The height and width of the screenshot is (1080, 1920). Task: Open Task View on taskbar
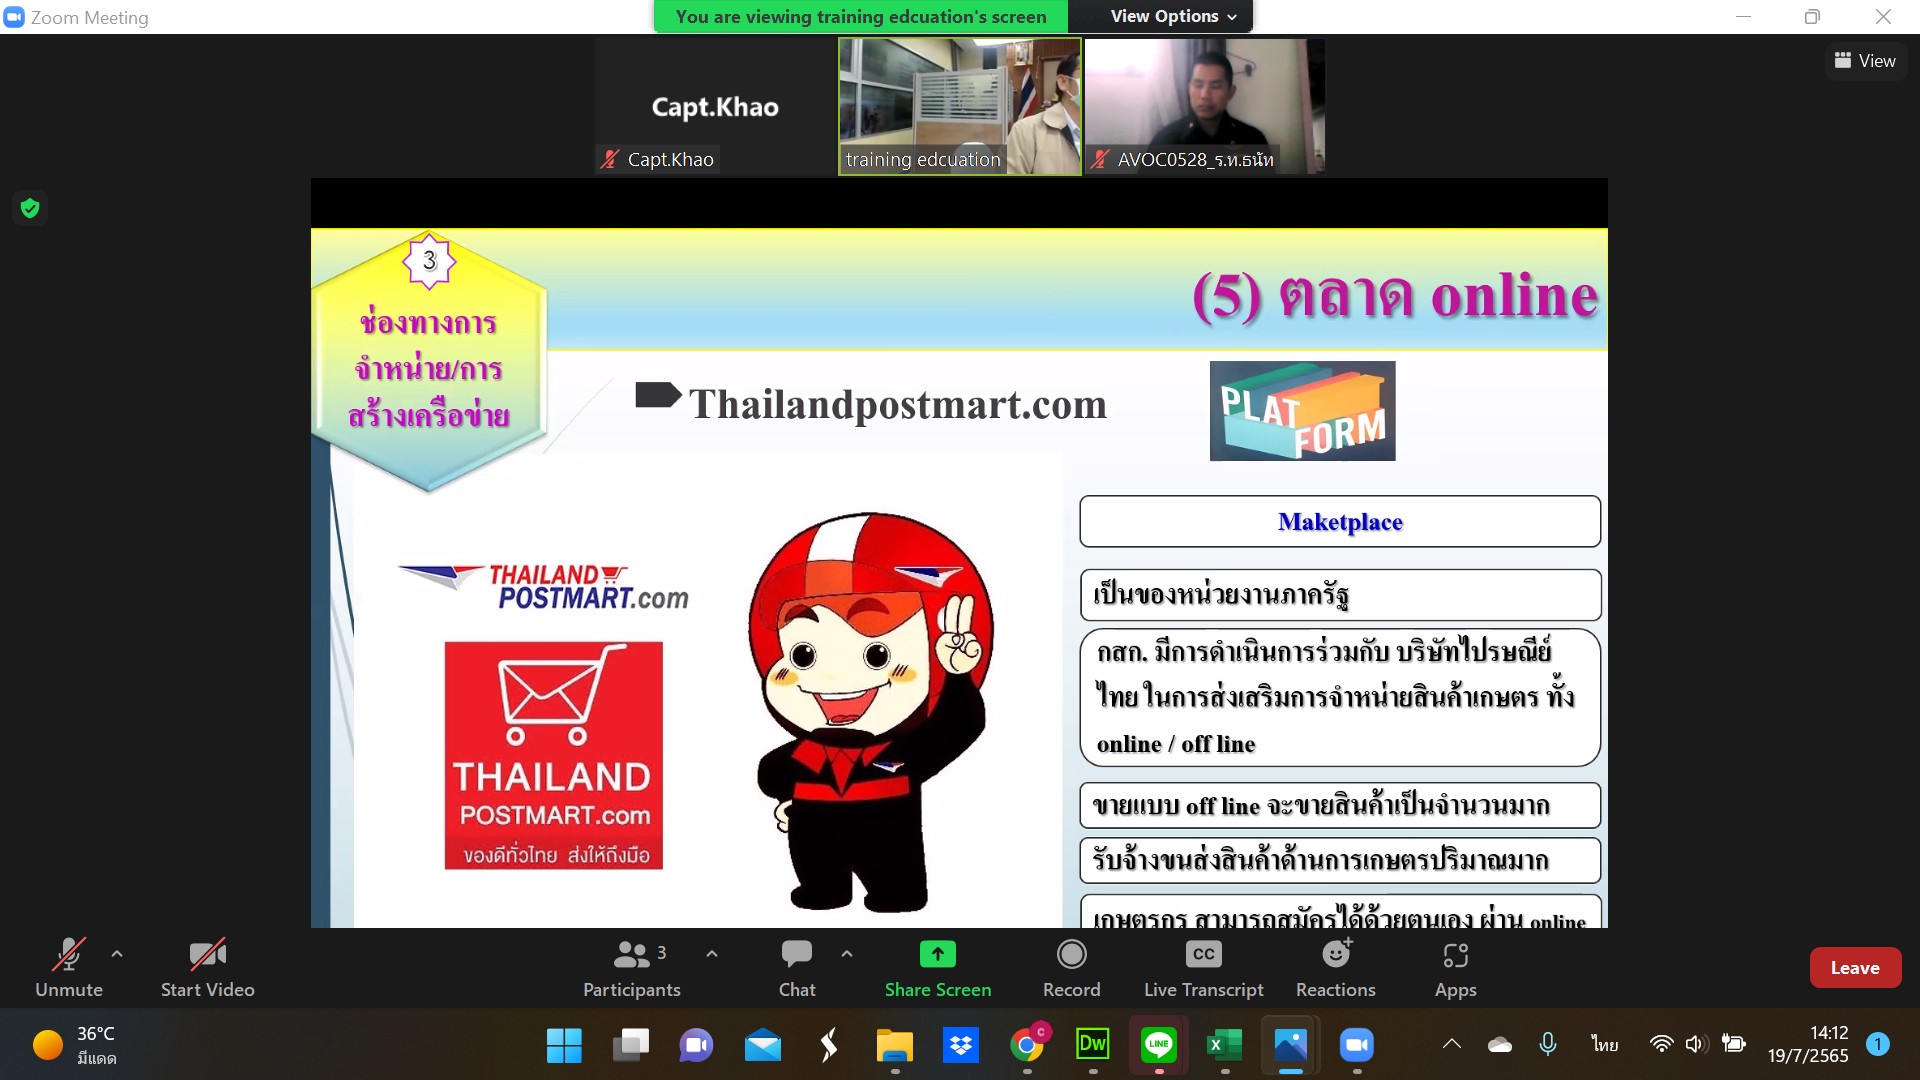click(630, 1046)
